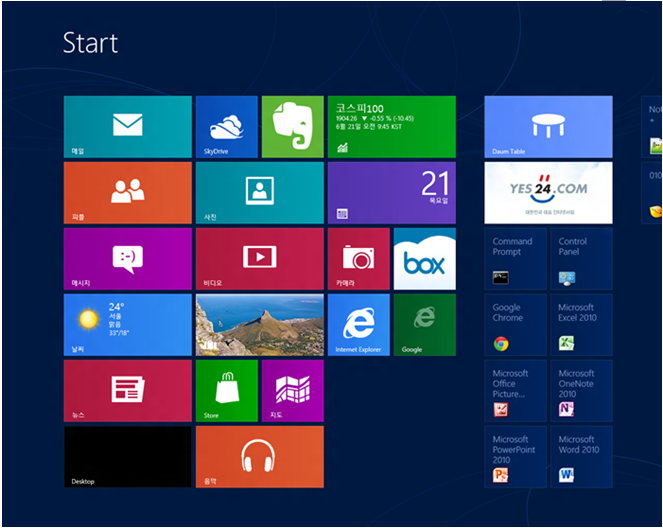Open the YES24.COM tile
The width and height of the screenshot is (663, 528).
[548, 193]
